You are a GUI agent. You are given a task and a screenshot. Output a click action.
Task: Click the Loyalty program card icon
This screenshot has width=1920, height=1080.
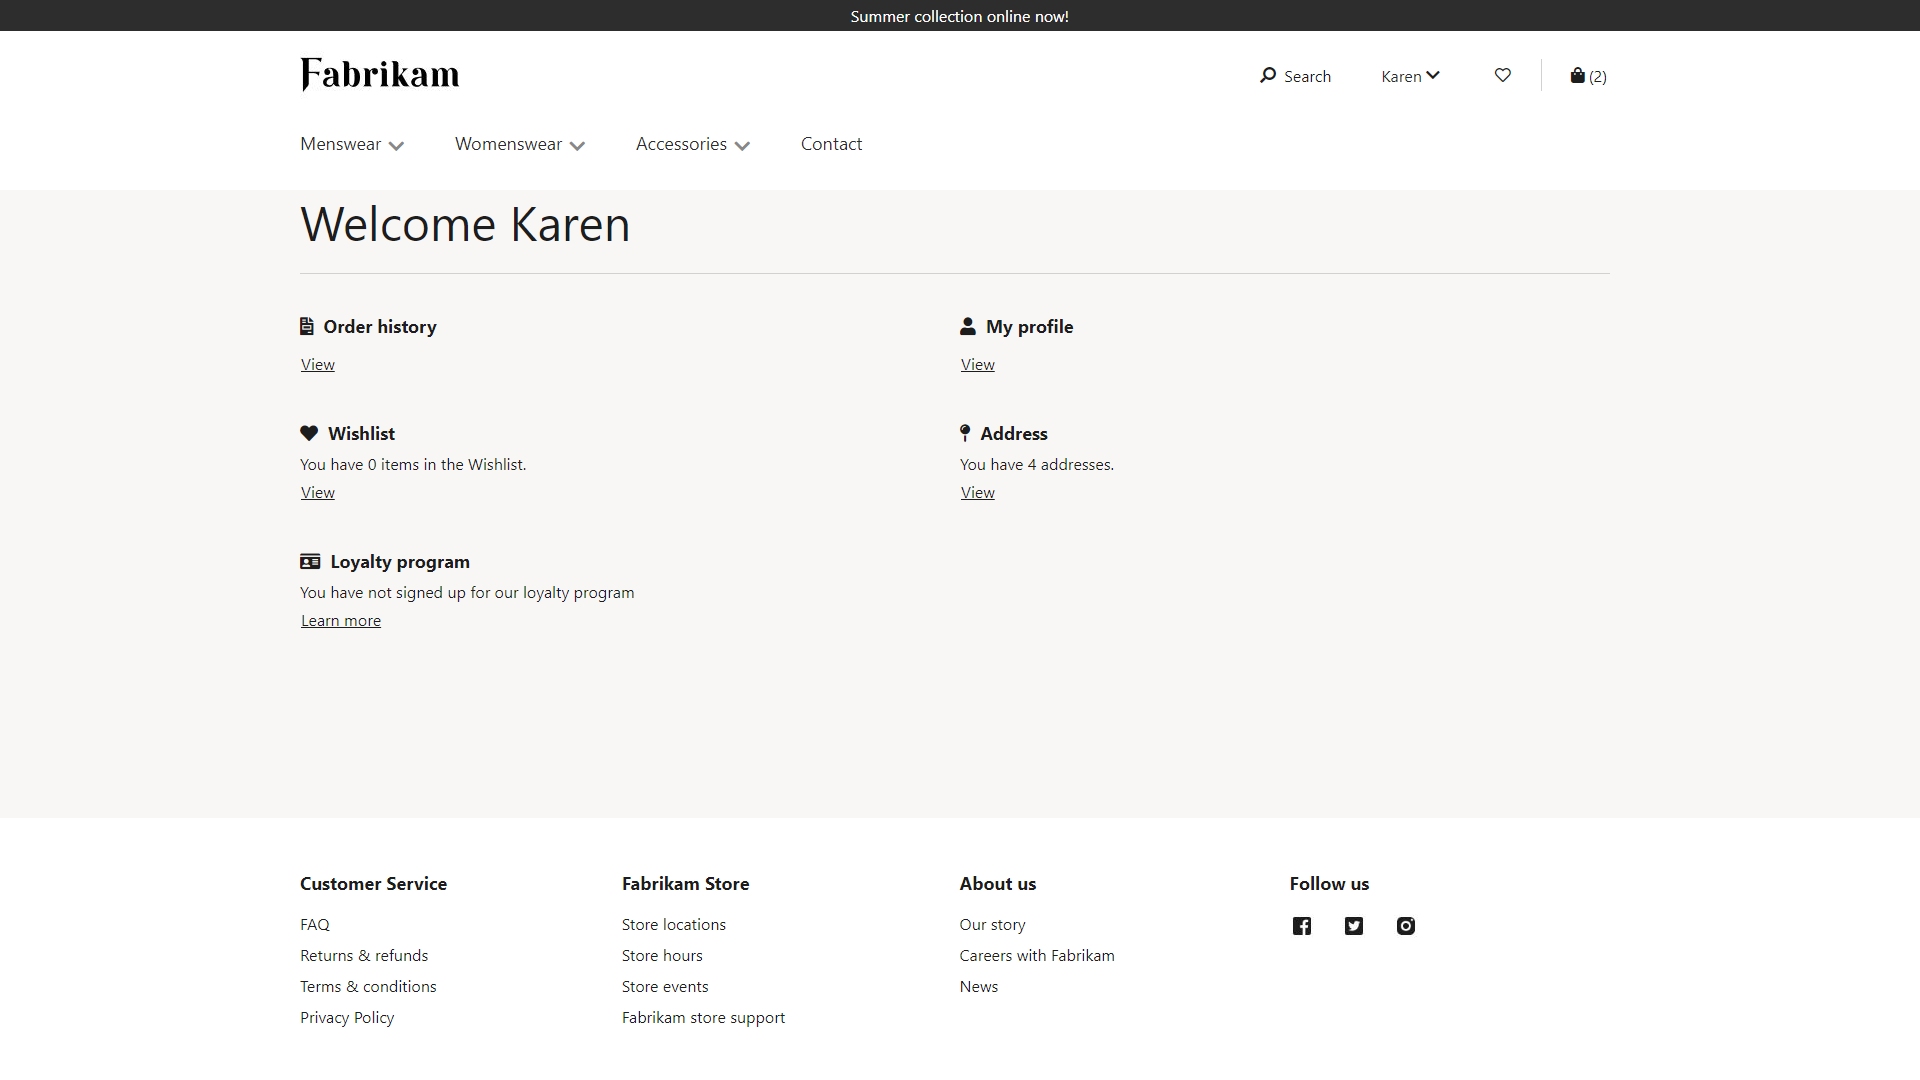[x=309, y=560]
